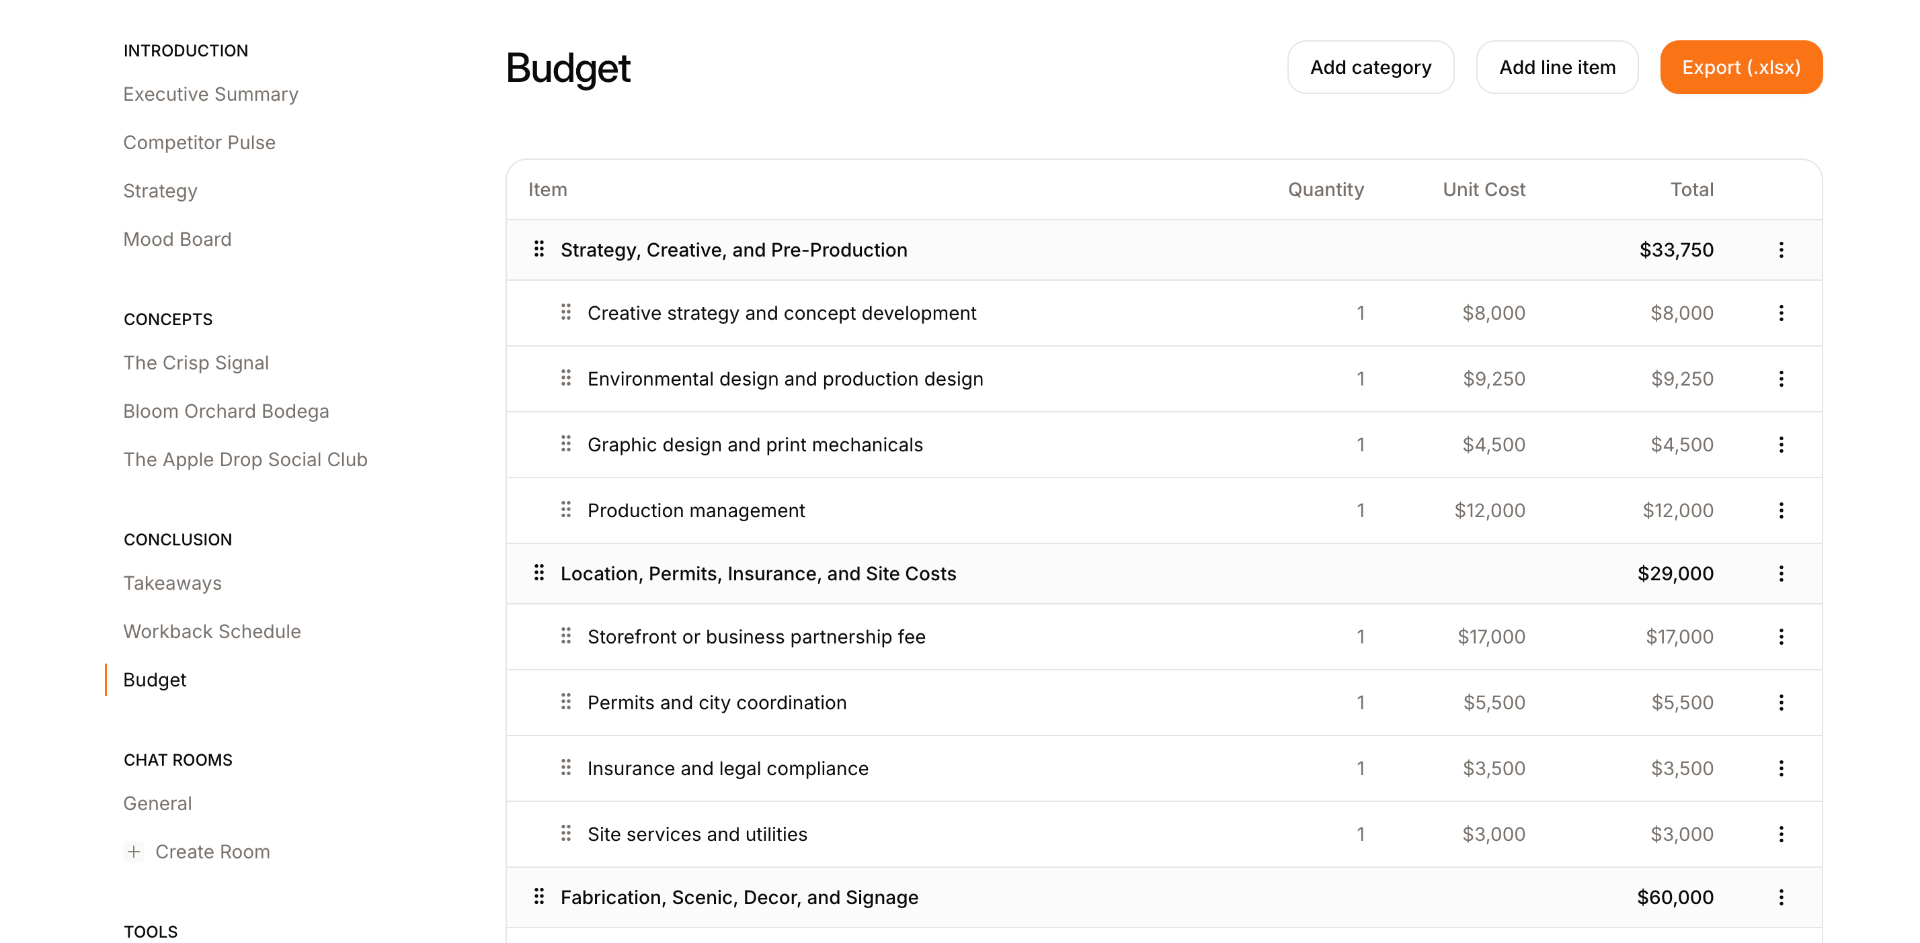This screenshot has width=1920, height=943.
Task: Select the Bloom Orchard Bodega concept
Action: pos(226,412)
